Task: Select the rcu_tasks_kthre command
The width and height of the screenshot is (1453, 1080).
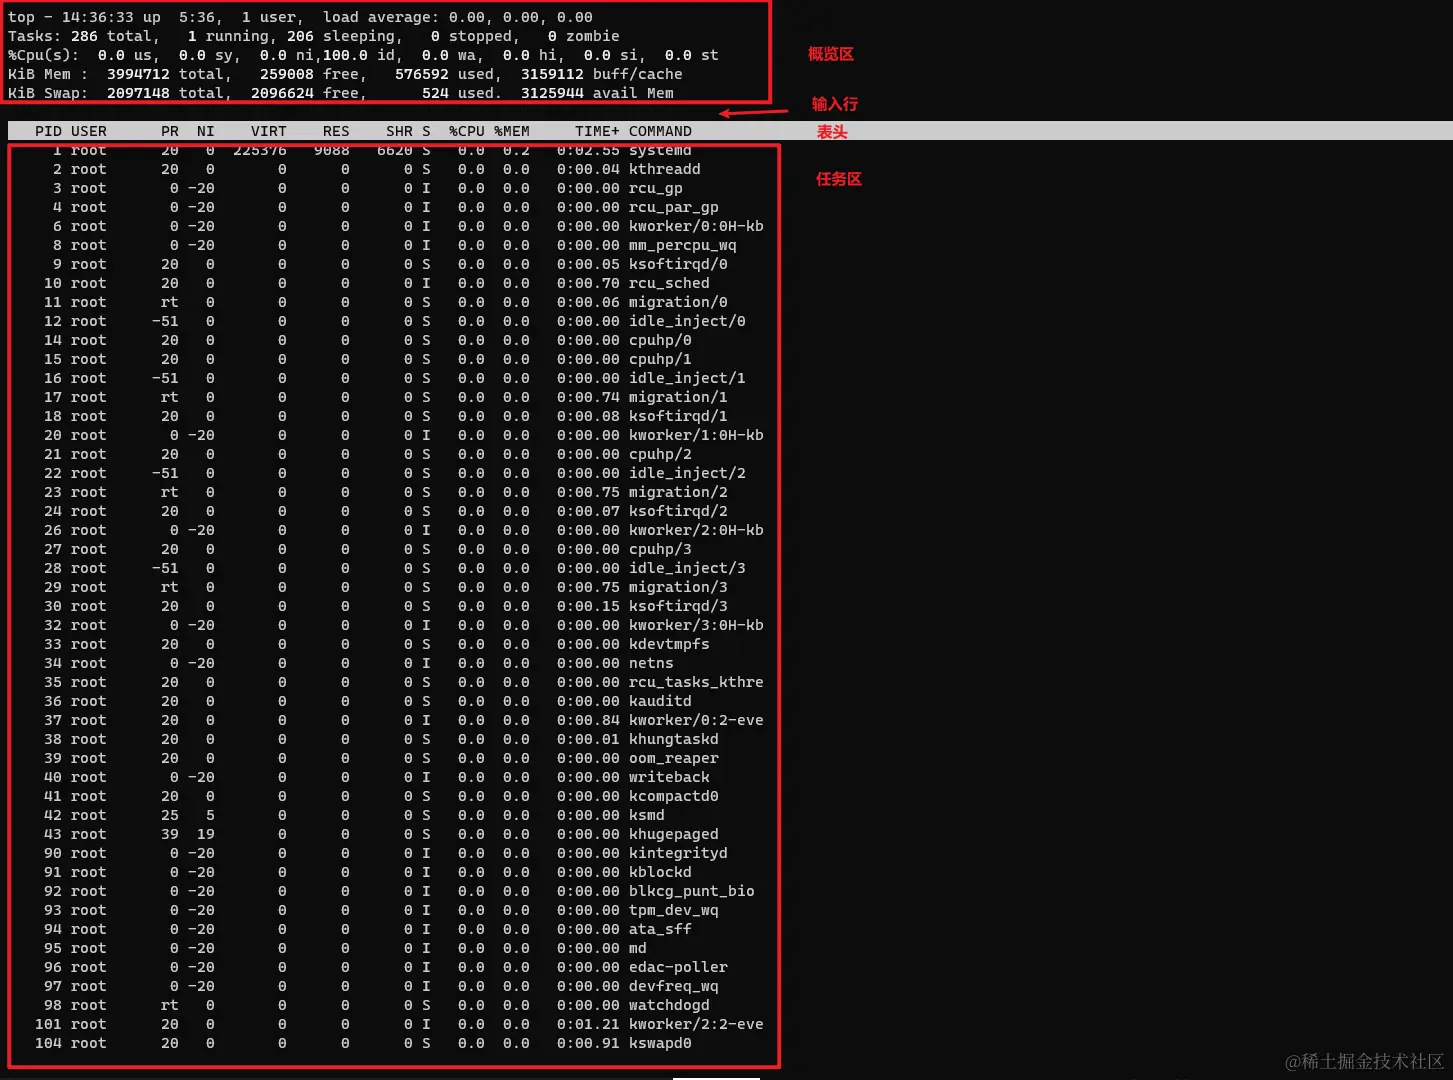Action: [x=696, y=682]
